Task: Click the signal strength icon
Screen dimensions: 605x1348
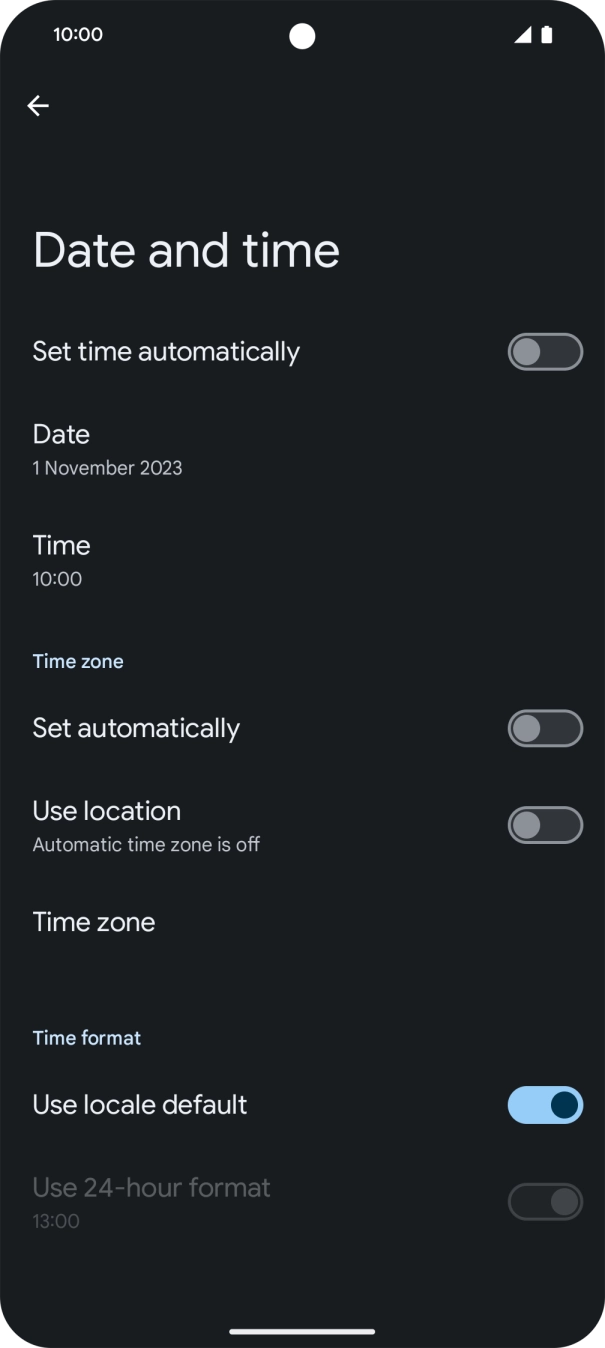Action: [x=522, y=34]
